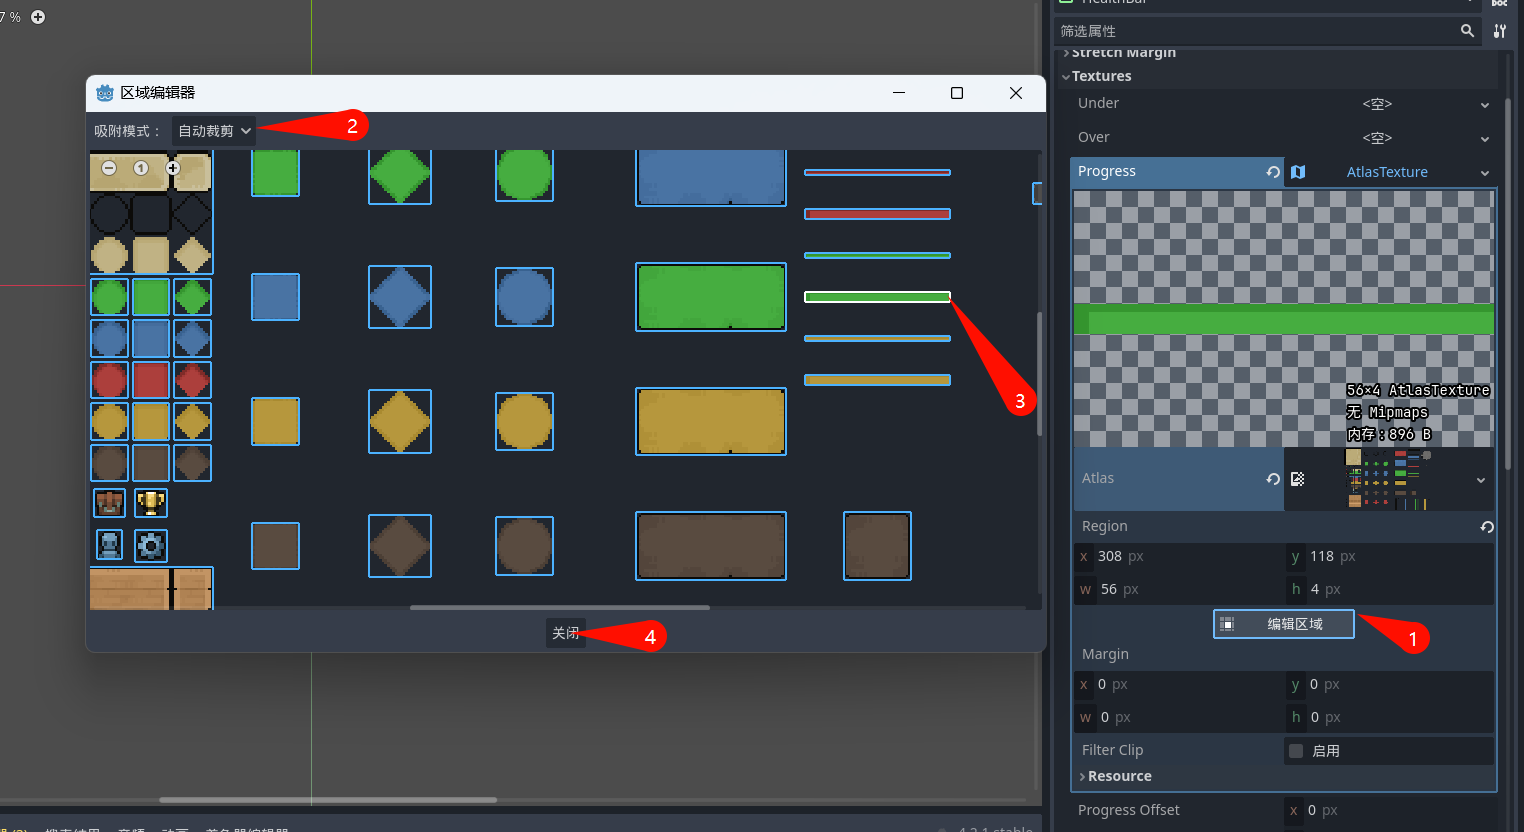Image resolution: width=1524 pixels, height=832 pixels.
Task: Revert the Atlas property value
Action: pos(1273,479)
